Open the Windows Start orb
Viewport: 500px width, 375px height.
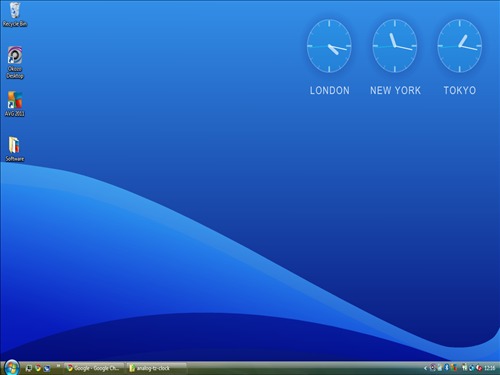[x=12, y=368]
